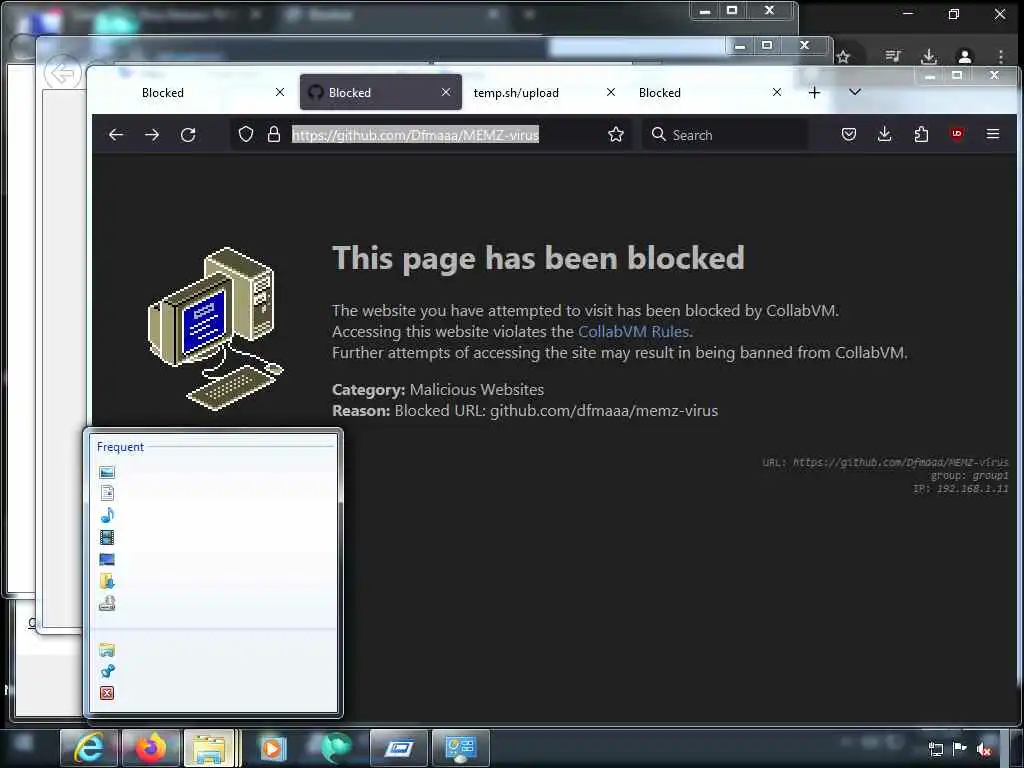Screen dimensions: 1024x768
Task: Click the Windows Start button
Action: coord(24,744)
